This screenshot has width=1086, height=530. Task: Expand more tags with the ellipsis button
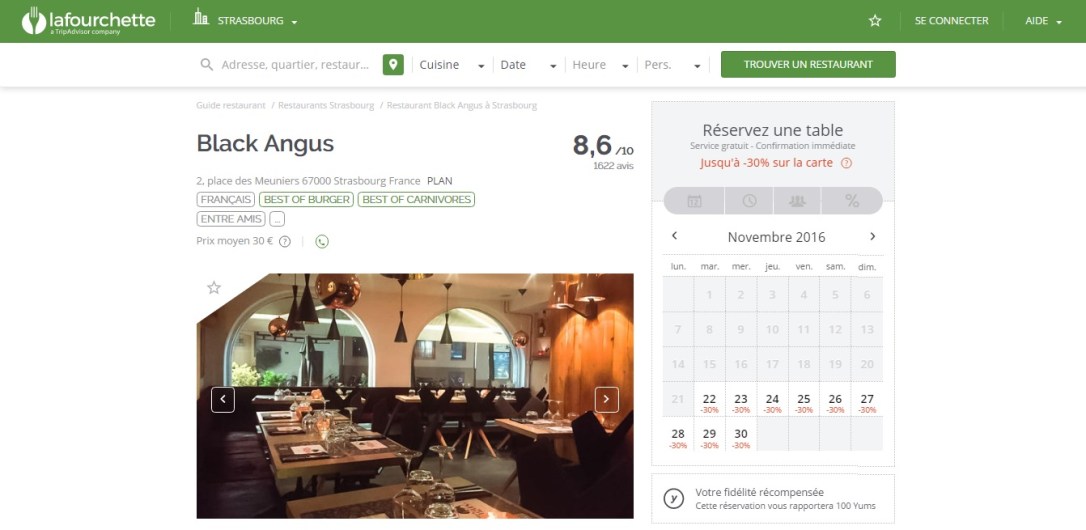(277, 219)
